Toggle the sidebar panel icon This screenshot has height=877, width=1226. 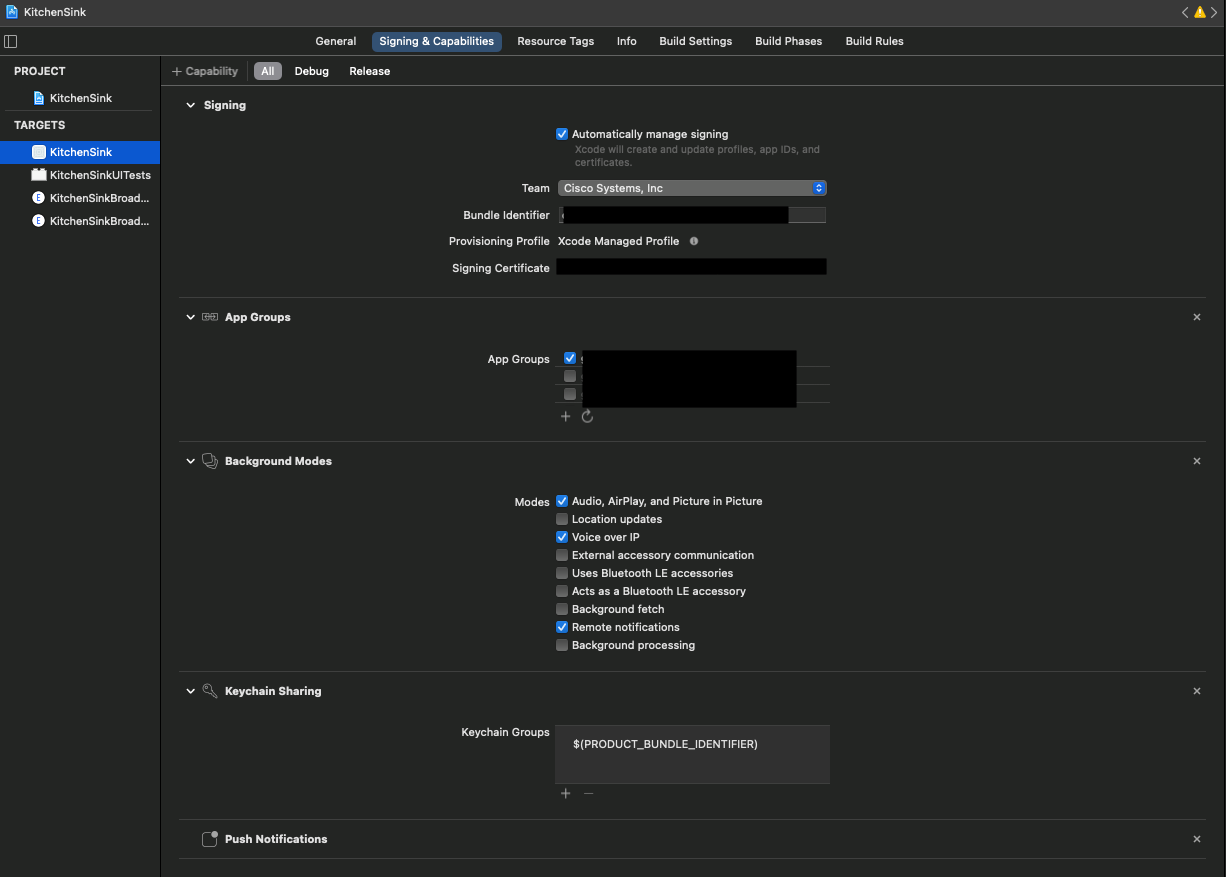11,41
